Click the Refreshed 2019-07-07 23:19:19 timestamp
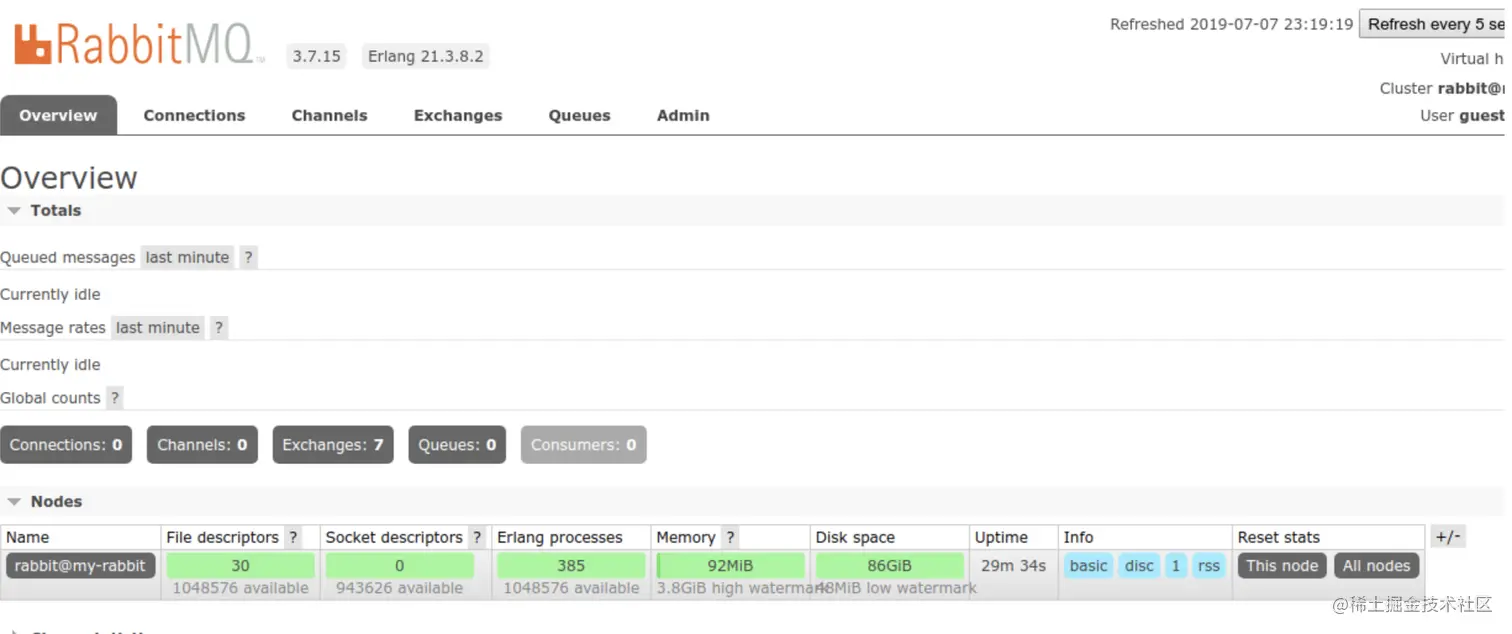Viewport: 1512px width, 634px height. [1231, 24]
